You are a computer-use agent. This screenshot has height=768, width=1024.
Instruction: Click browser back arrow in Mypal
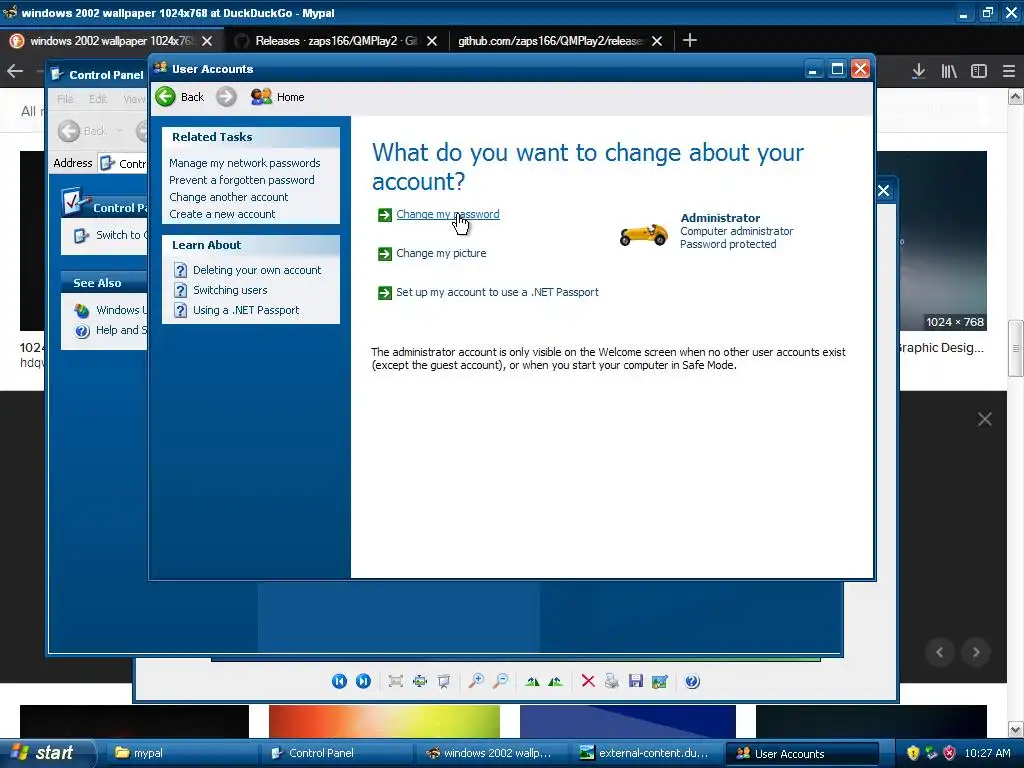[15, 71]
